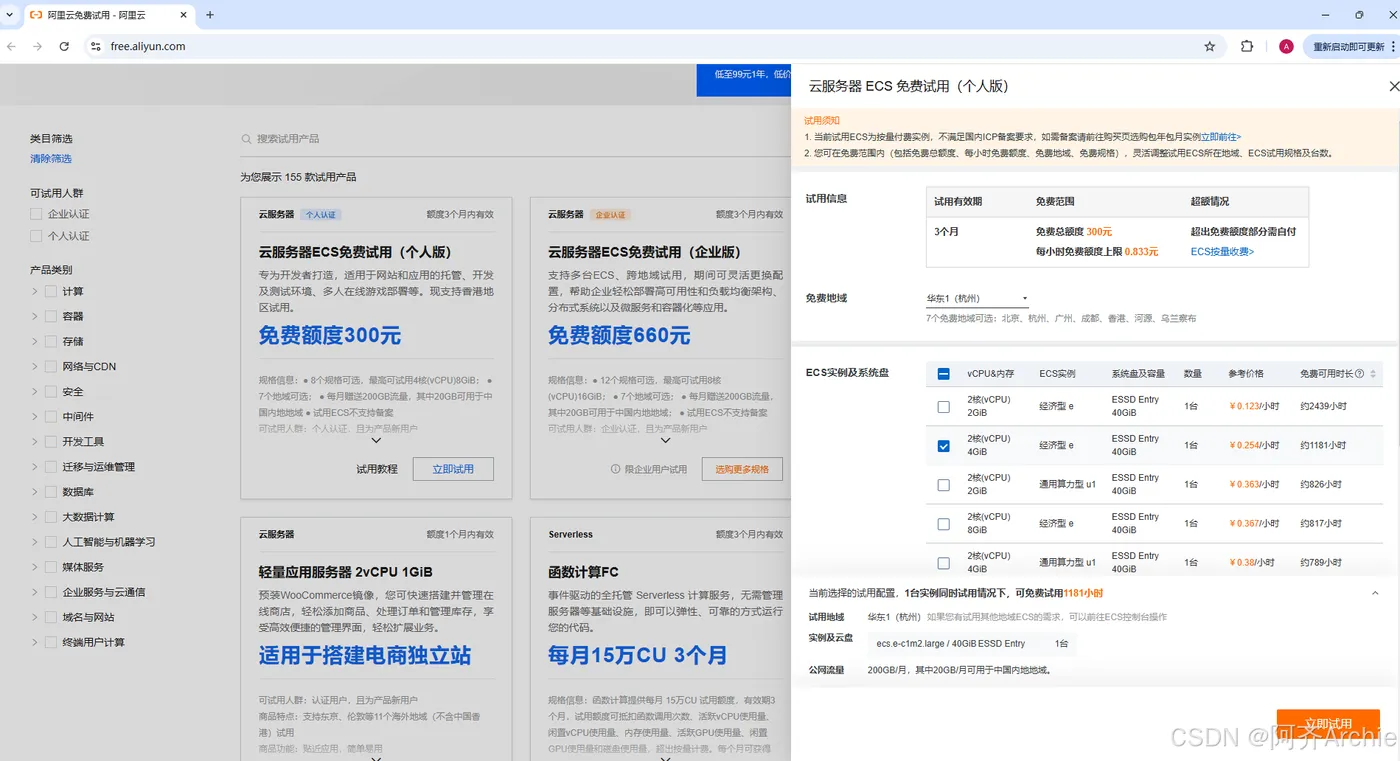
Task: Click the 函数计算FC card title
Action: (x=583, y=572)
